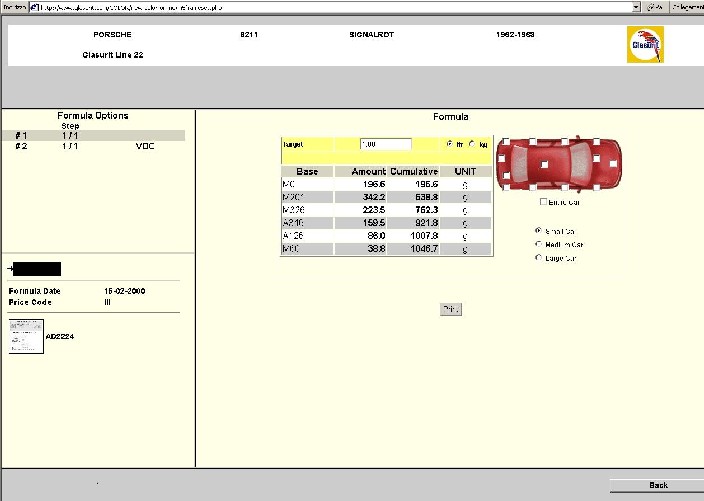Click the year range 1962-1963
Image resolution: width=704 pixels, height=501 pixels.
coord(515,35)
